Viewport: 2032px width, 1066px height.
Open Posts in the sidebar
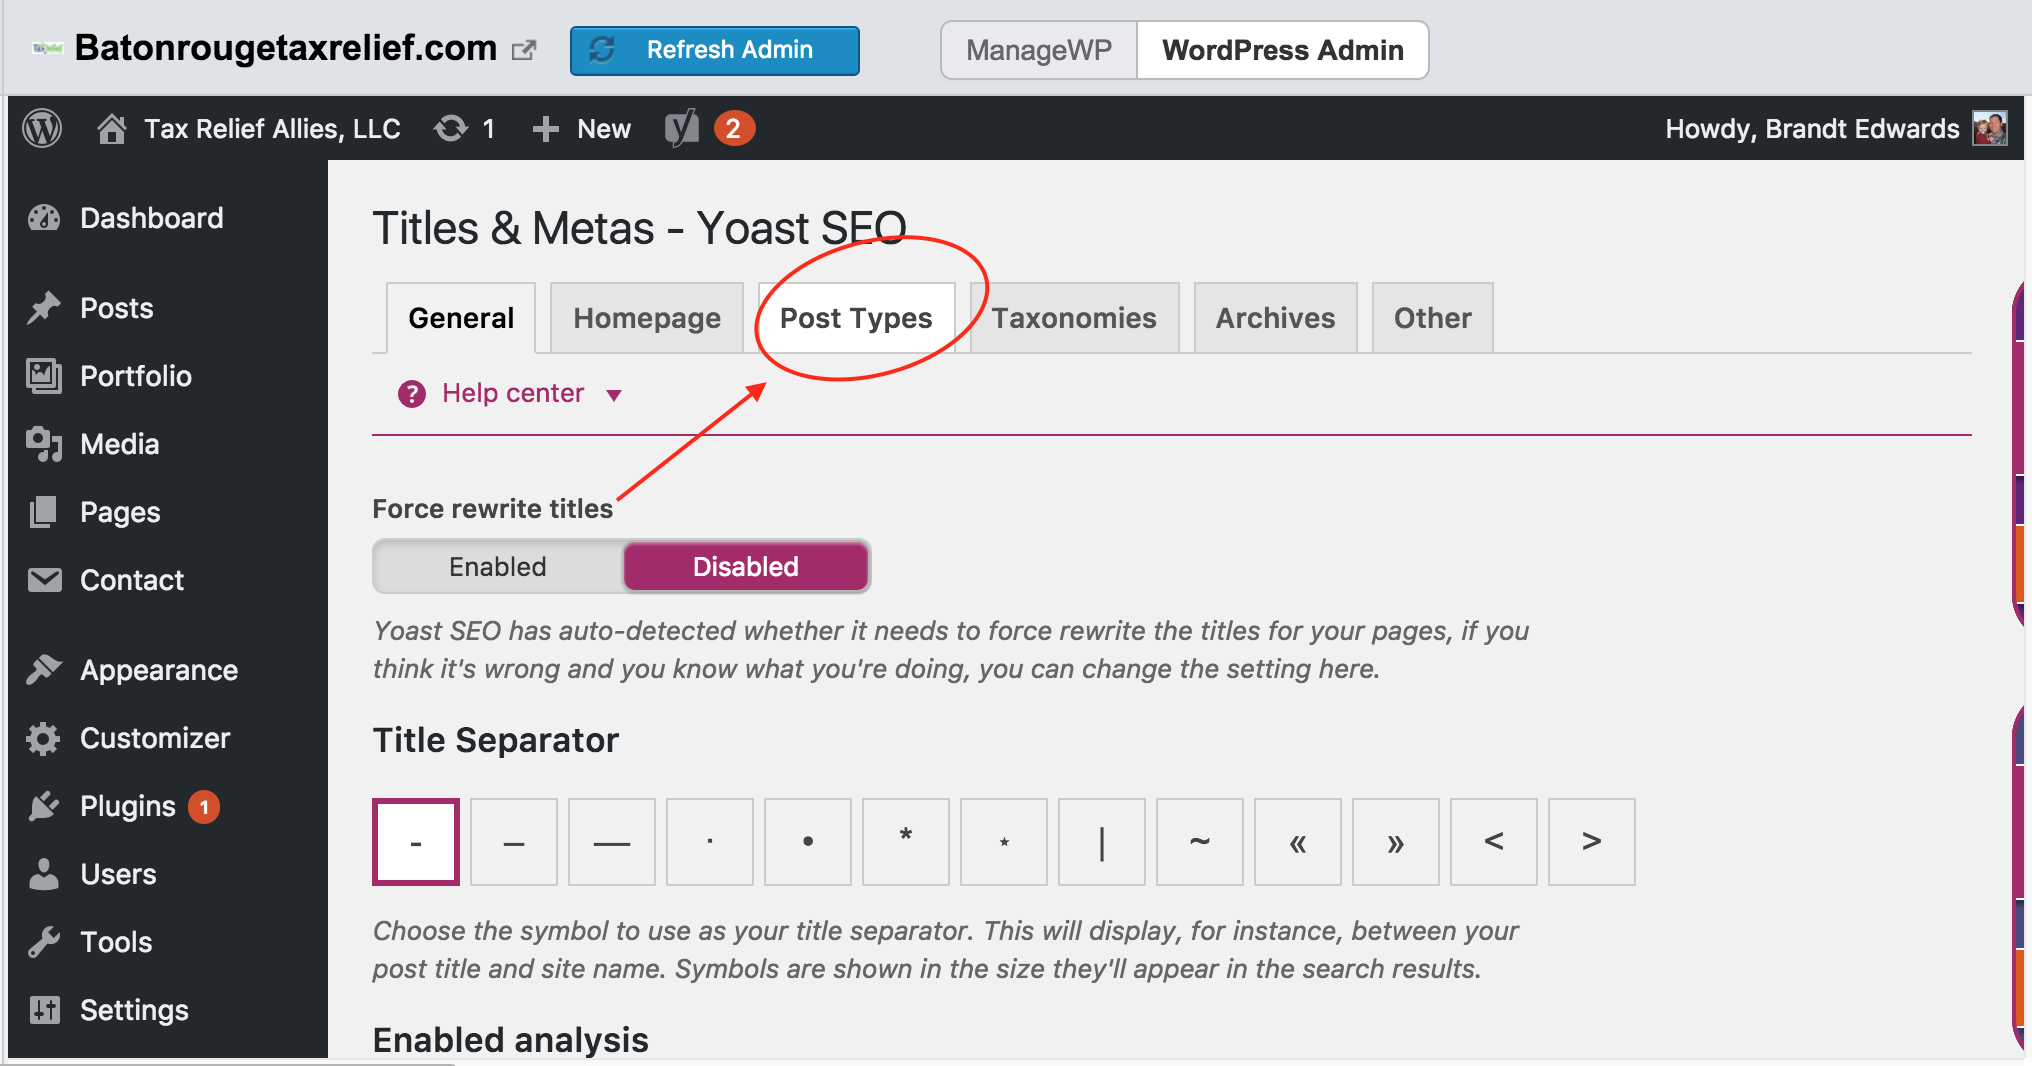click(x=117, y=308)
